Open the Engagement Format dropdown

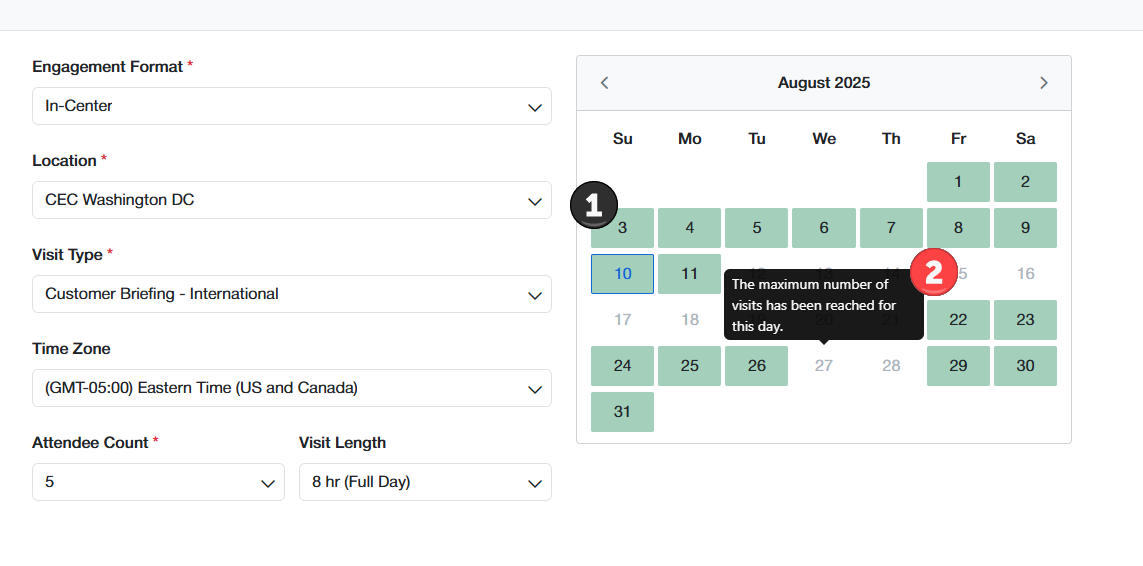pos(292,106)
